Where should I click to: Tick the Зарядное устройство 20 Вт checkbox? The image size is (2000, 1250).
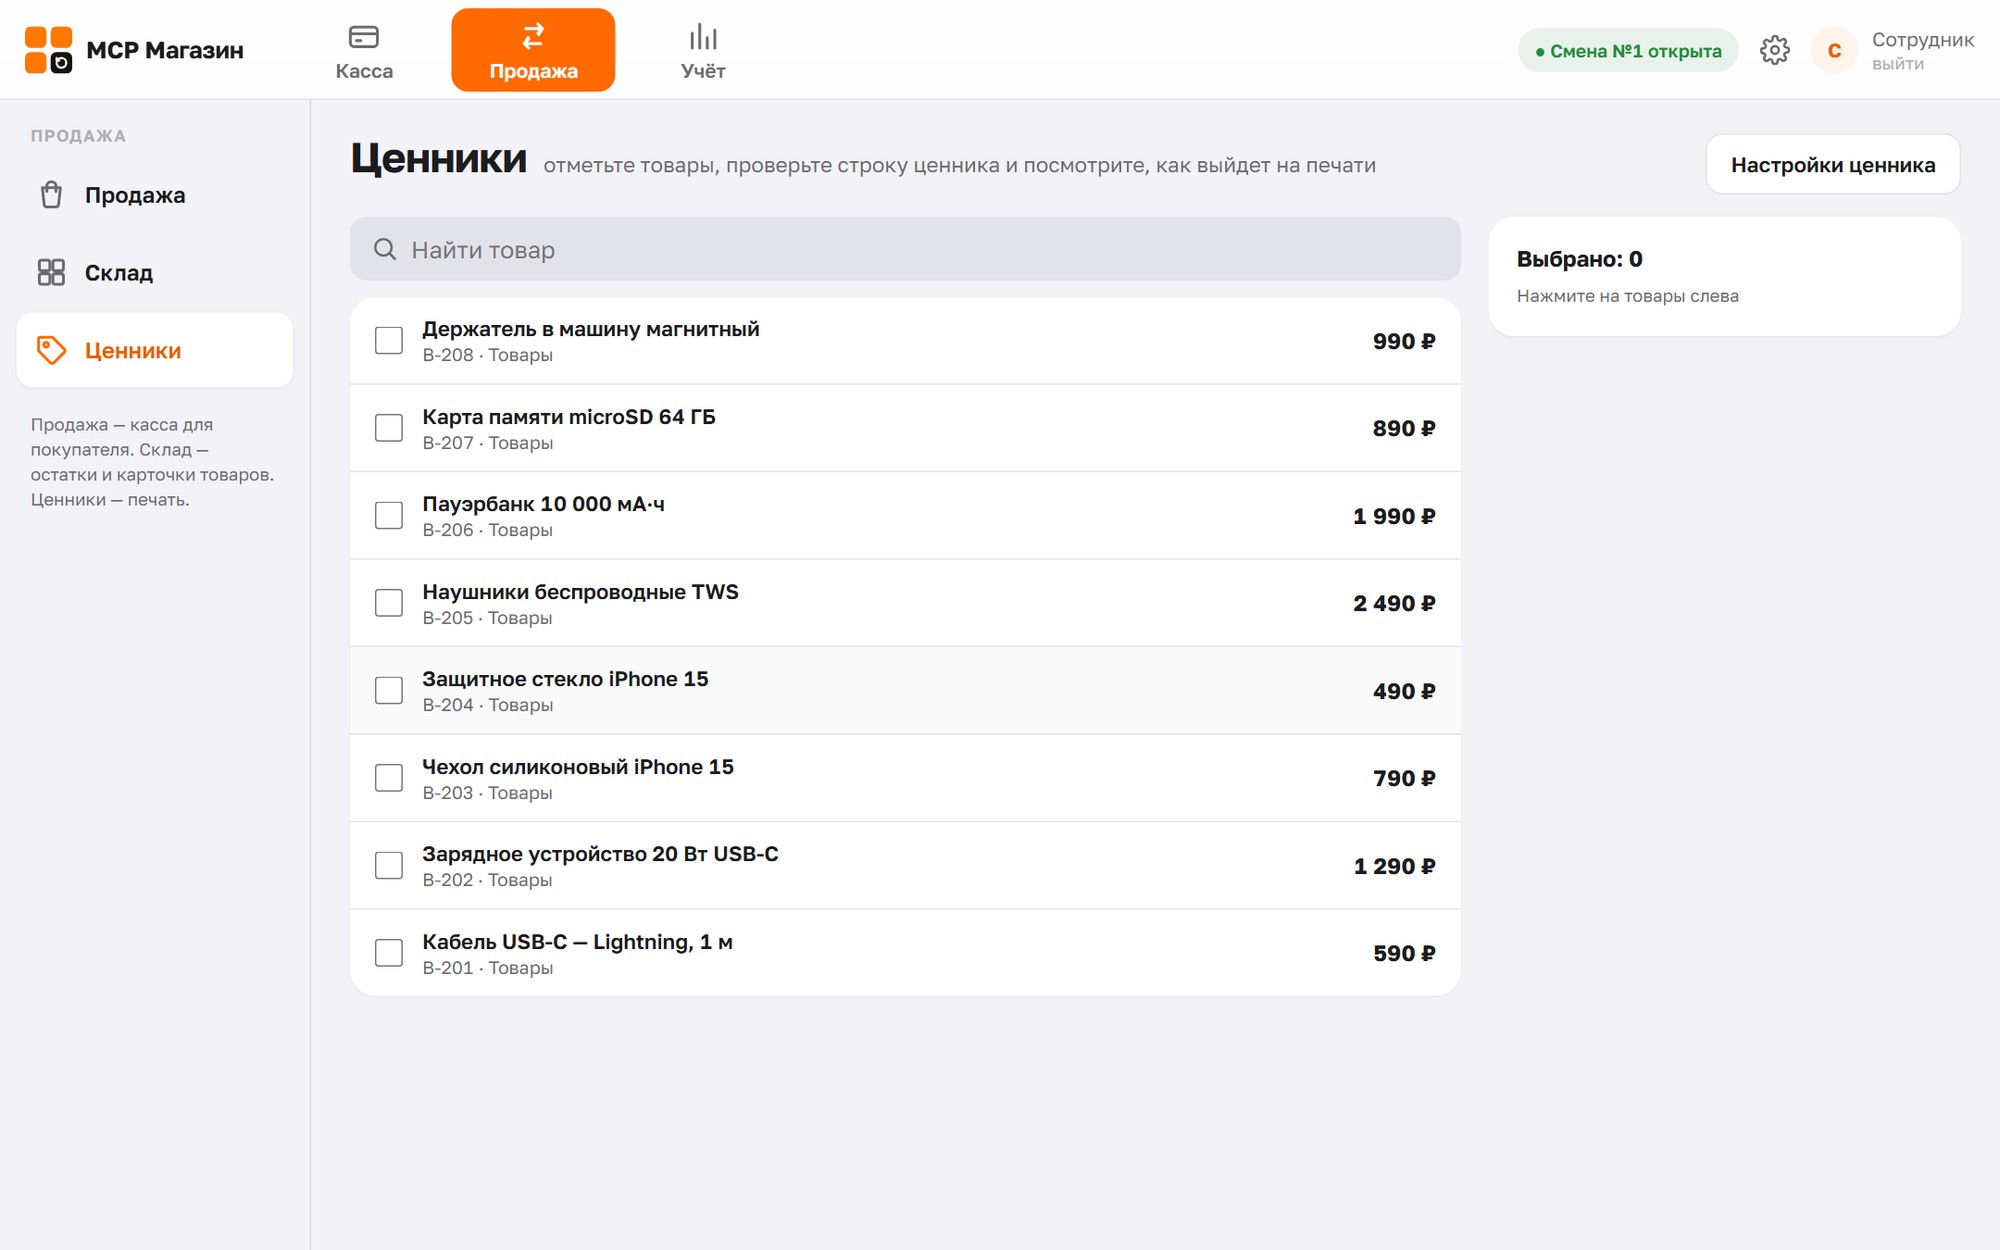(x=389, y=865)
